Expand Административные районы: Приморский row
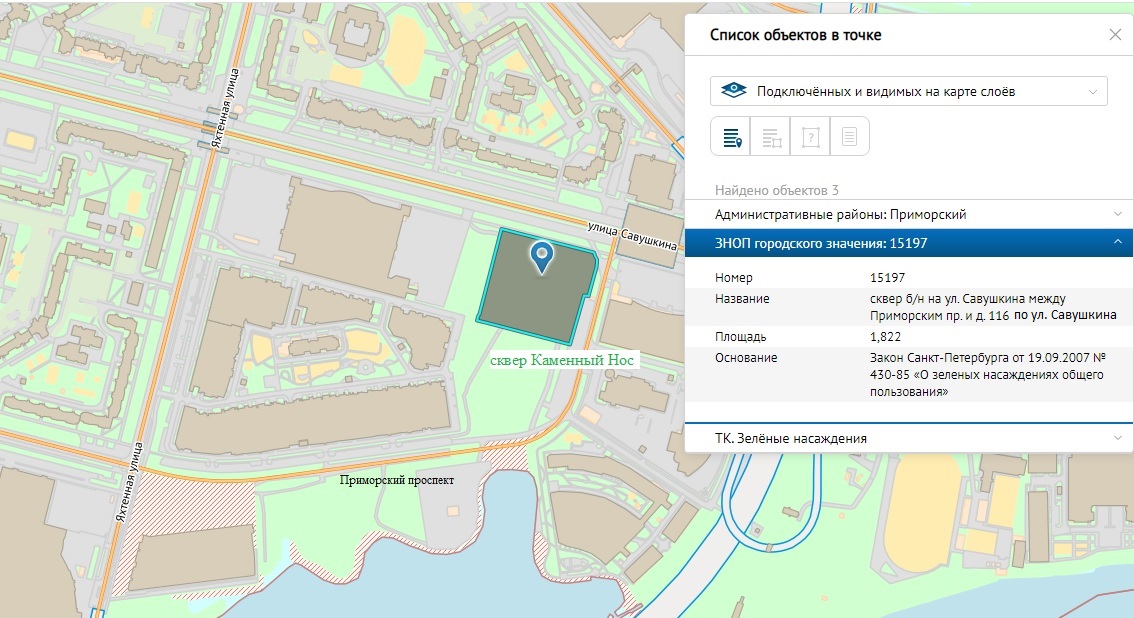Viewport: 1134px width, 618px height. click(x=1116, y=214)
